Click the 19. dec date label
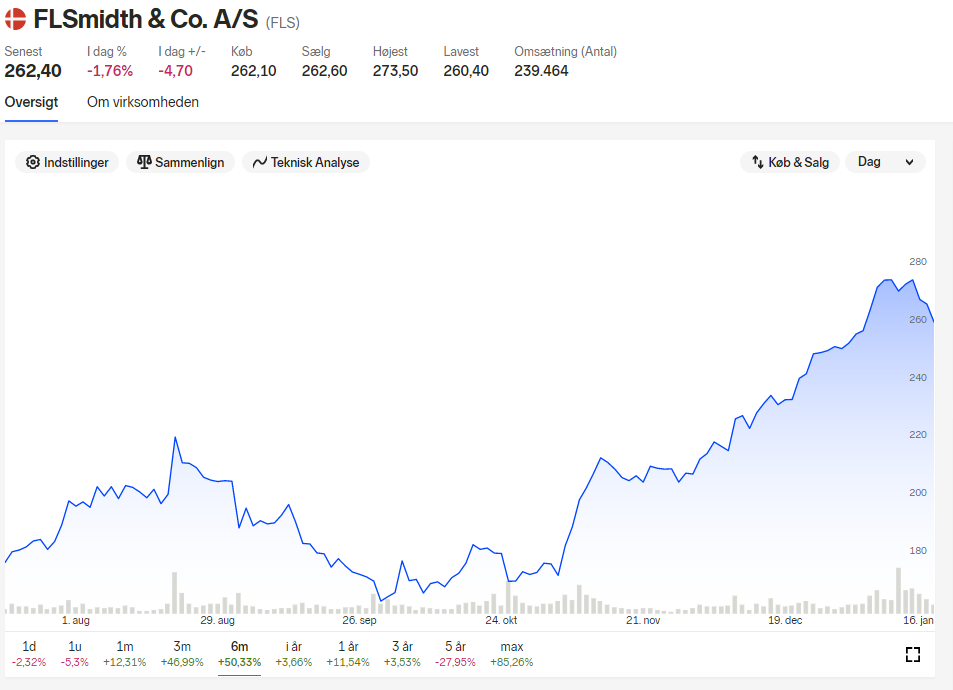 pyautogui.click(x=785, y=620)
